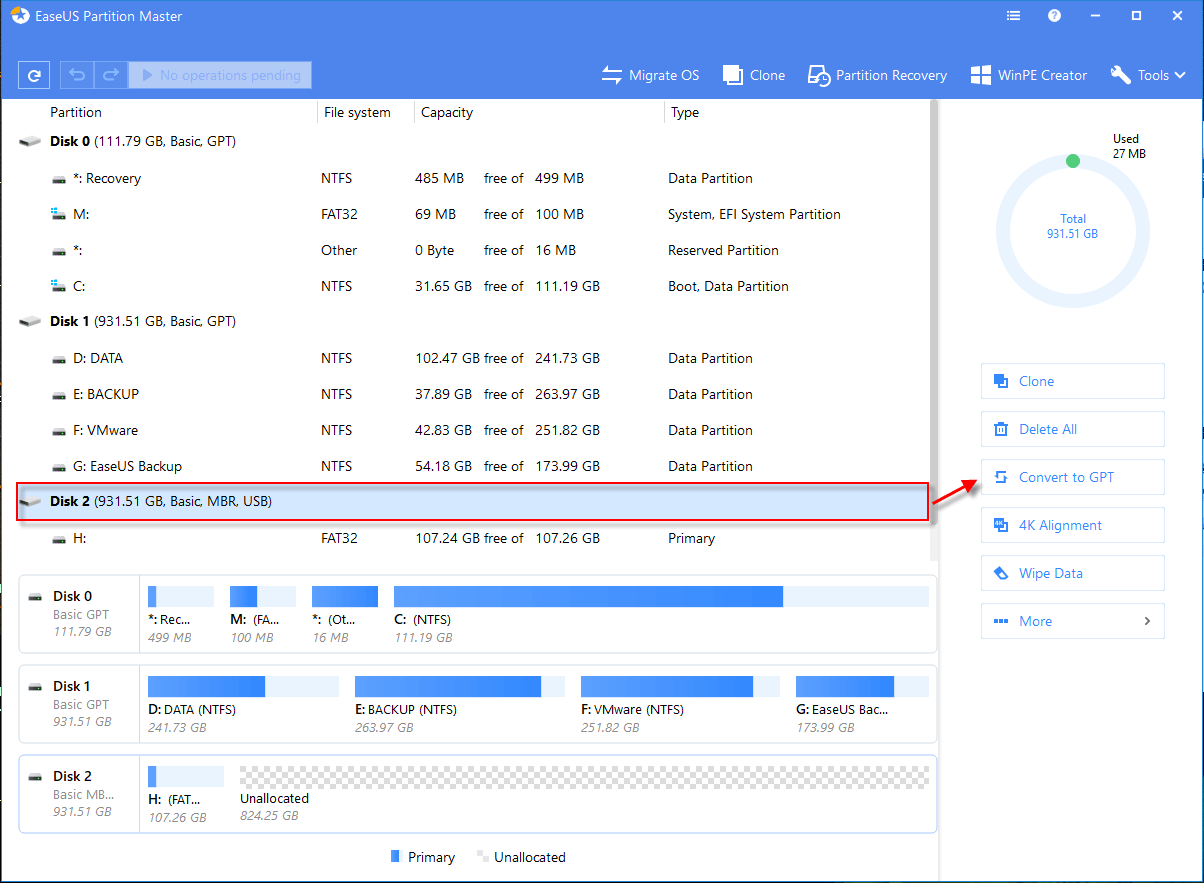This screenshot has height=883, width=1204.
Task: Click the Capacity column header
Action: 447,112
